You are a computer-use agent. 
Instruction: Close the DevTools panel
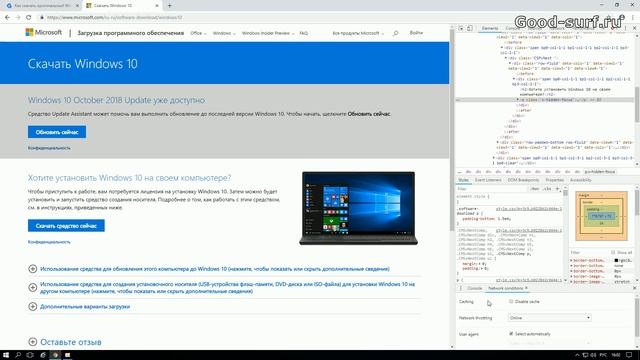[634, 28]
